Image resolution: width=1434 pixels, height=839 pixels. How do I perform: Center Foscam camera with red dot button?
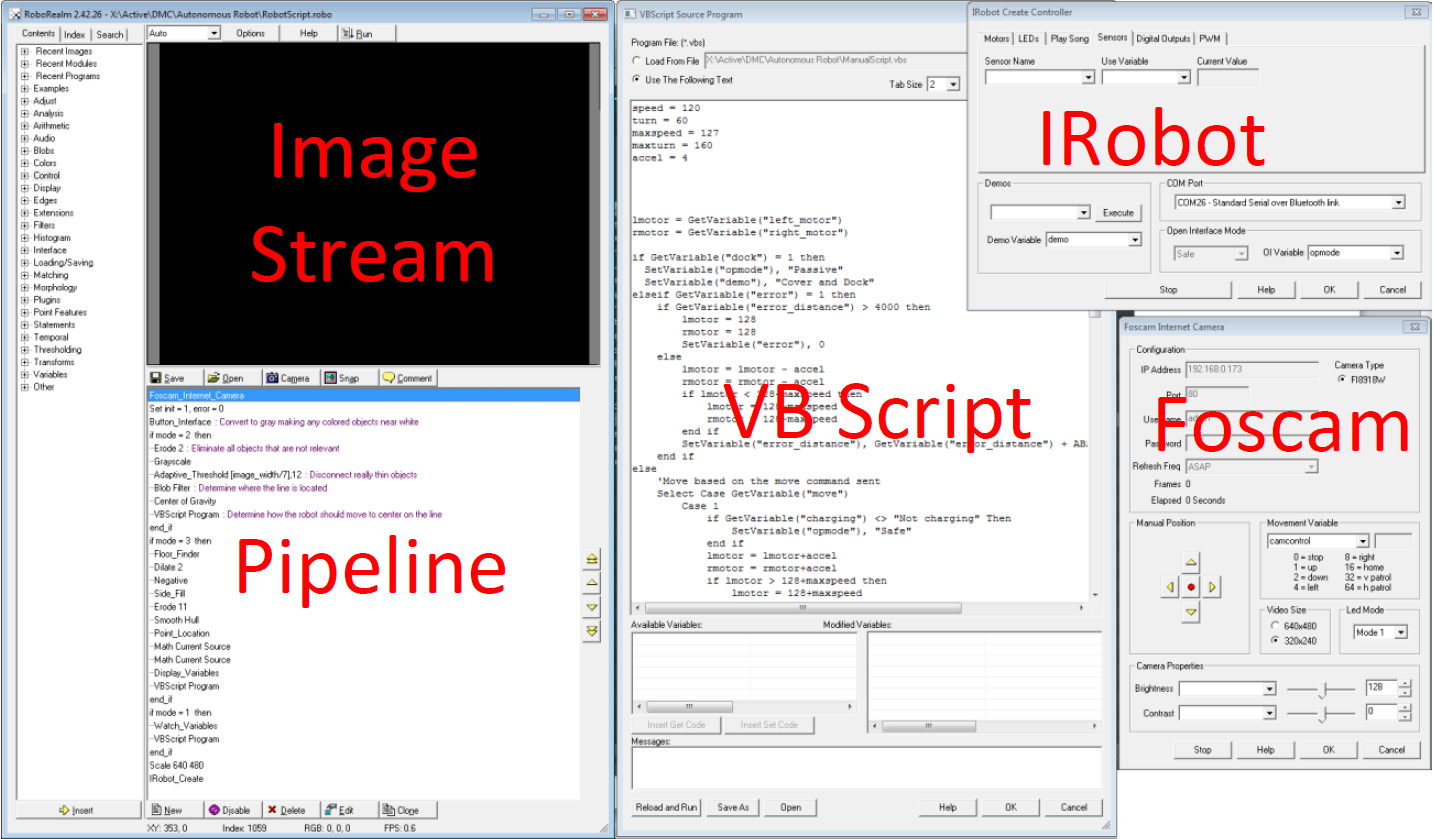[x=1191, y=587]
